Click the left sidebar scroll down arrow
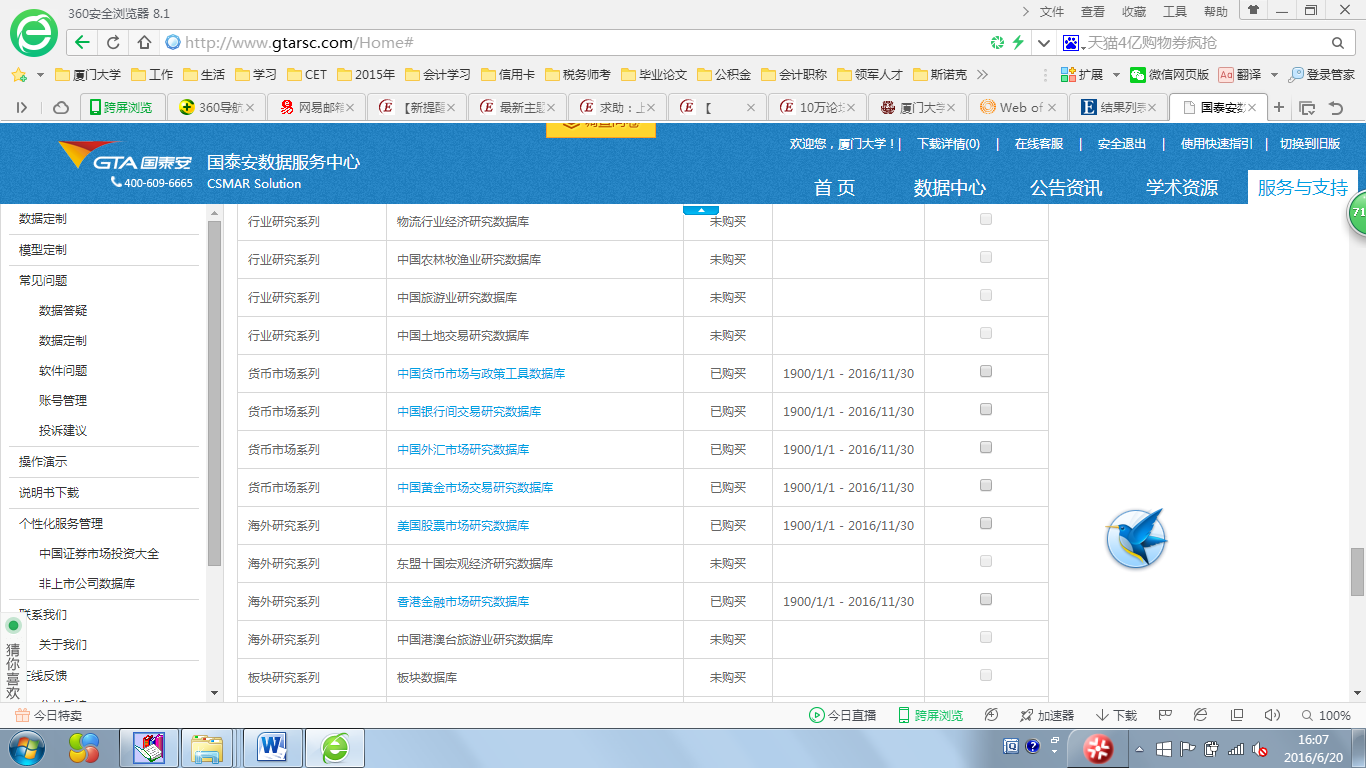The height and width of the screenshot is (768, 1366). pyautogui.click(x=214, y=693)
